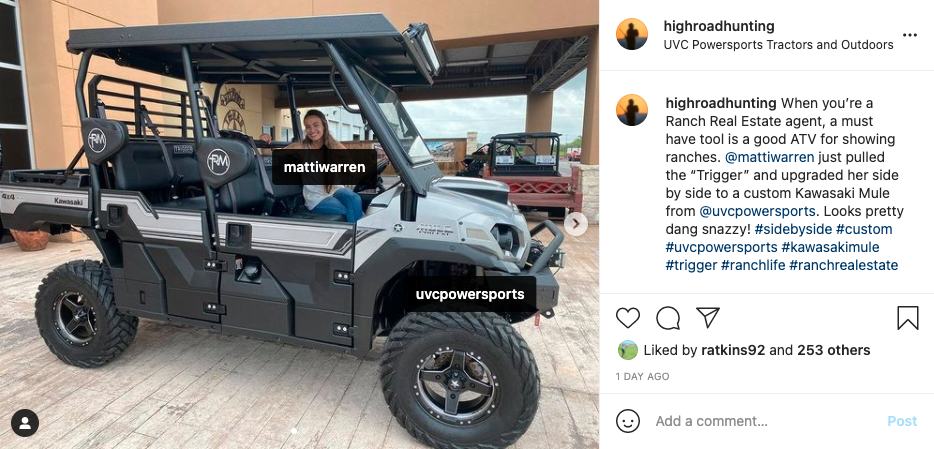The height and width of the screenshot is (449, 934).
Task: Save the post with the bookmark icon
Action: tap(908, 318)
